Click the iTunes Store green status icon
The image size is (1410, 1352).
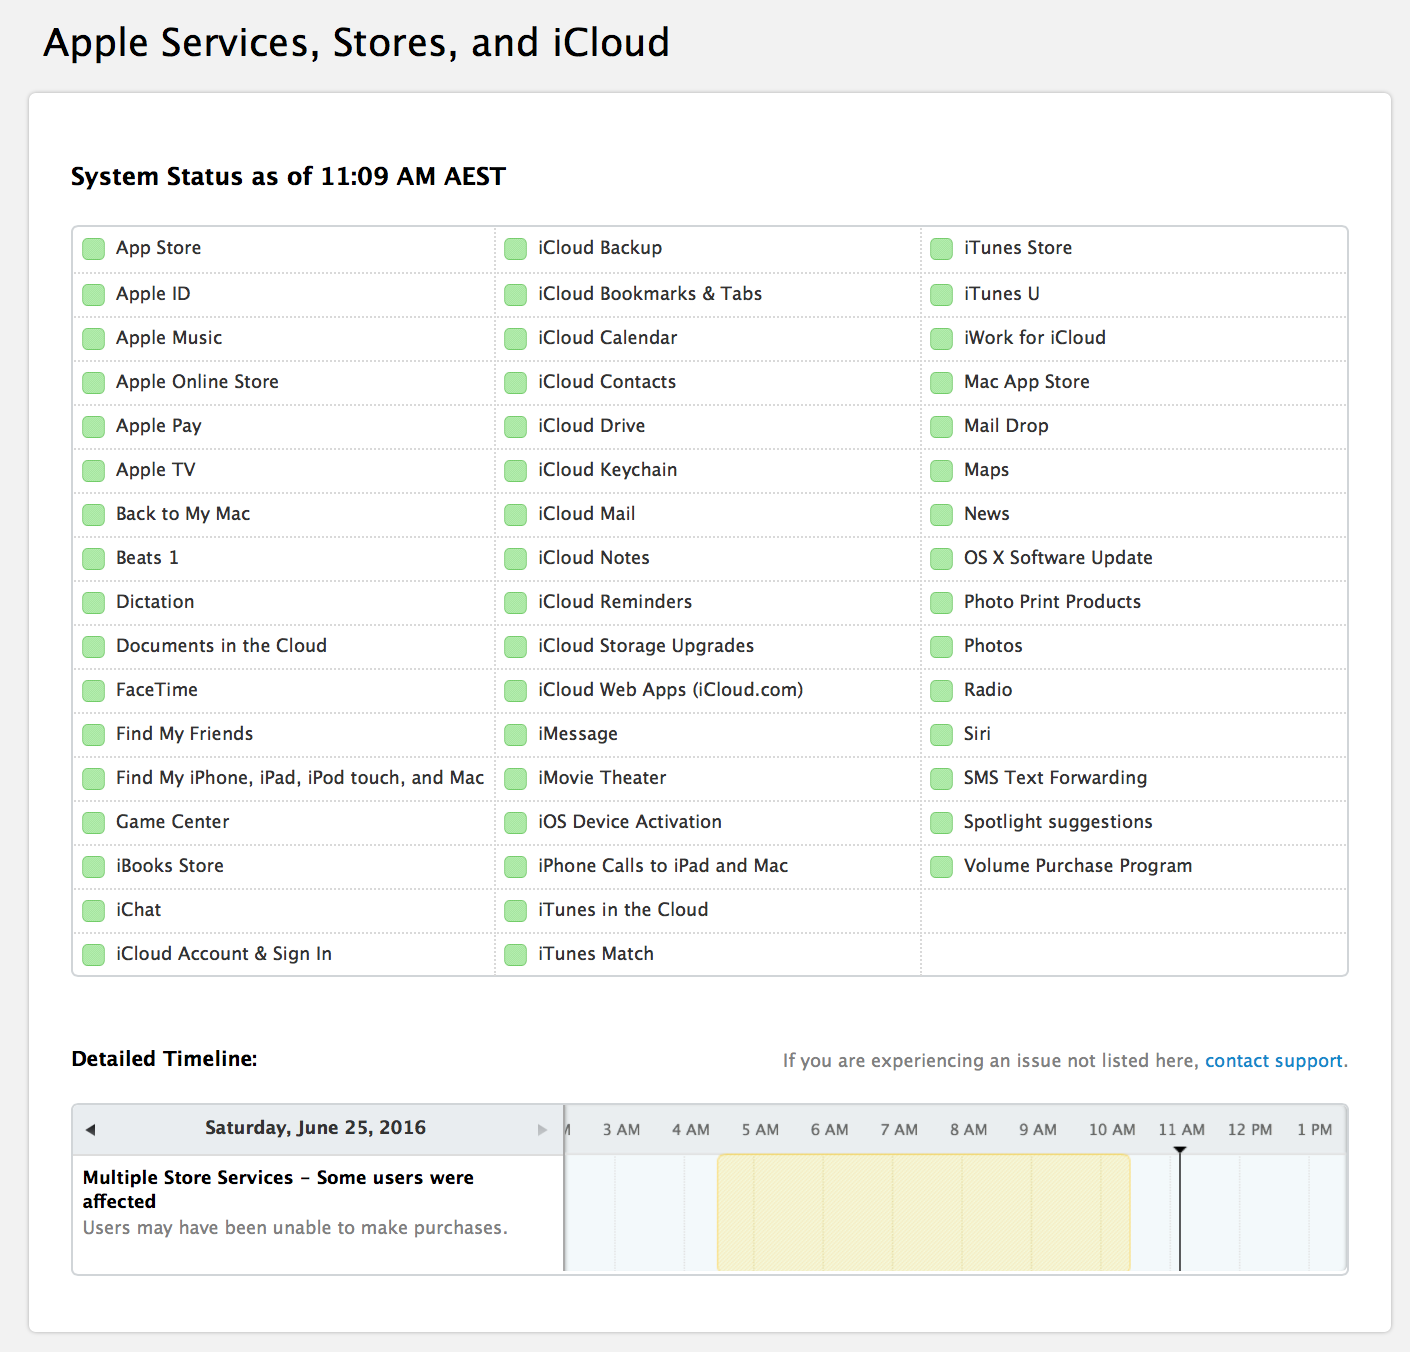pyautogui.click(x=942, y=249)
